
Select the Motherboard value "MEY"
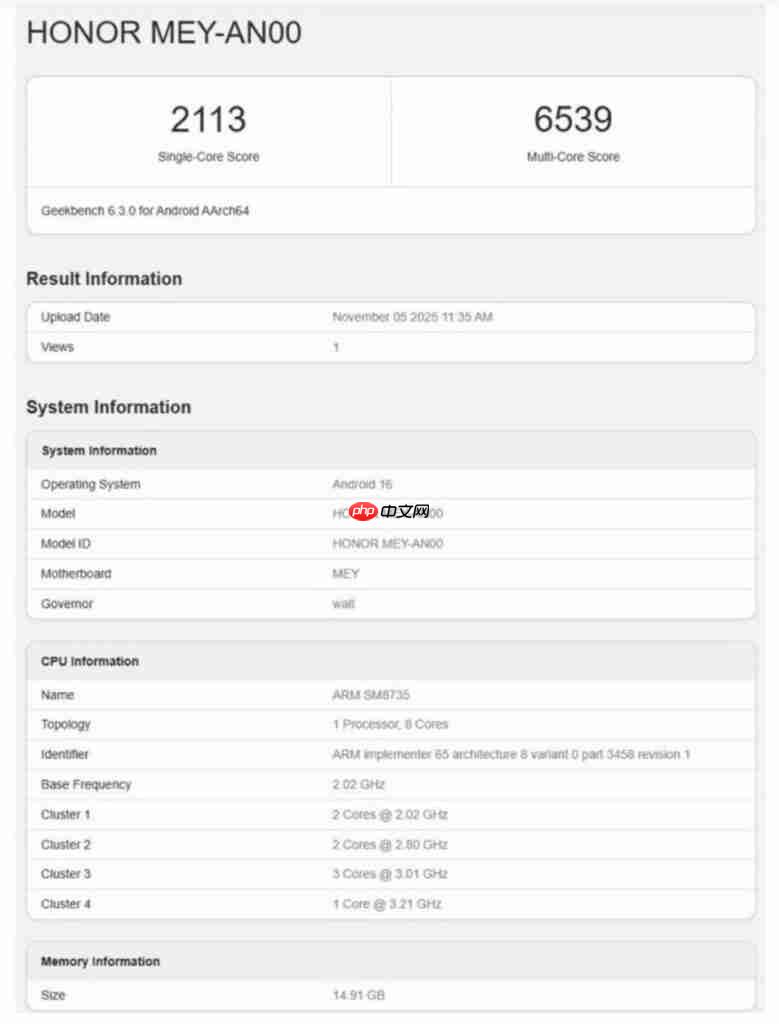coord(345,574)
